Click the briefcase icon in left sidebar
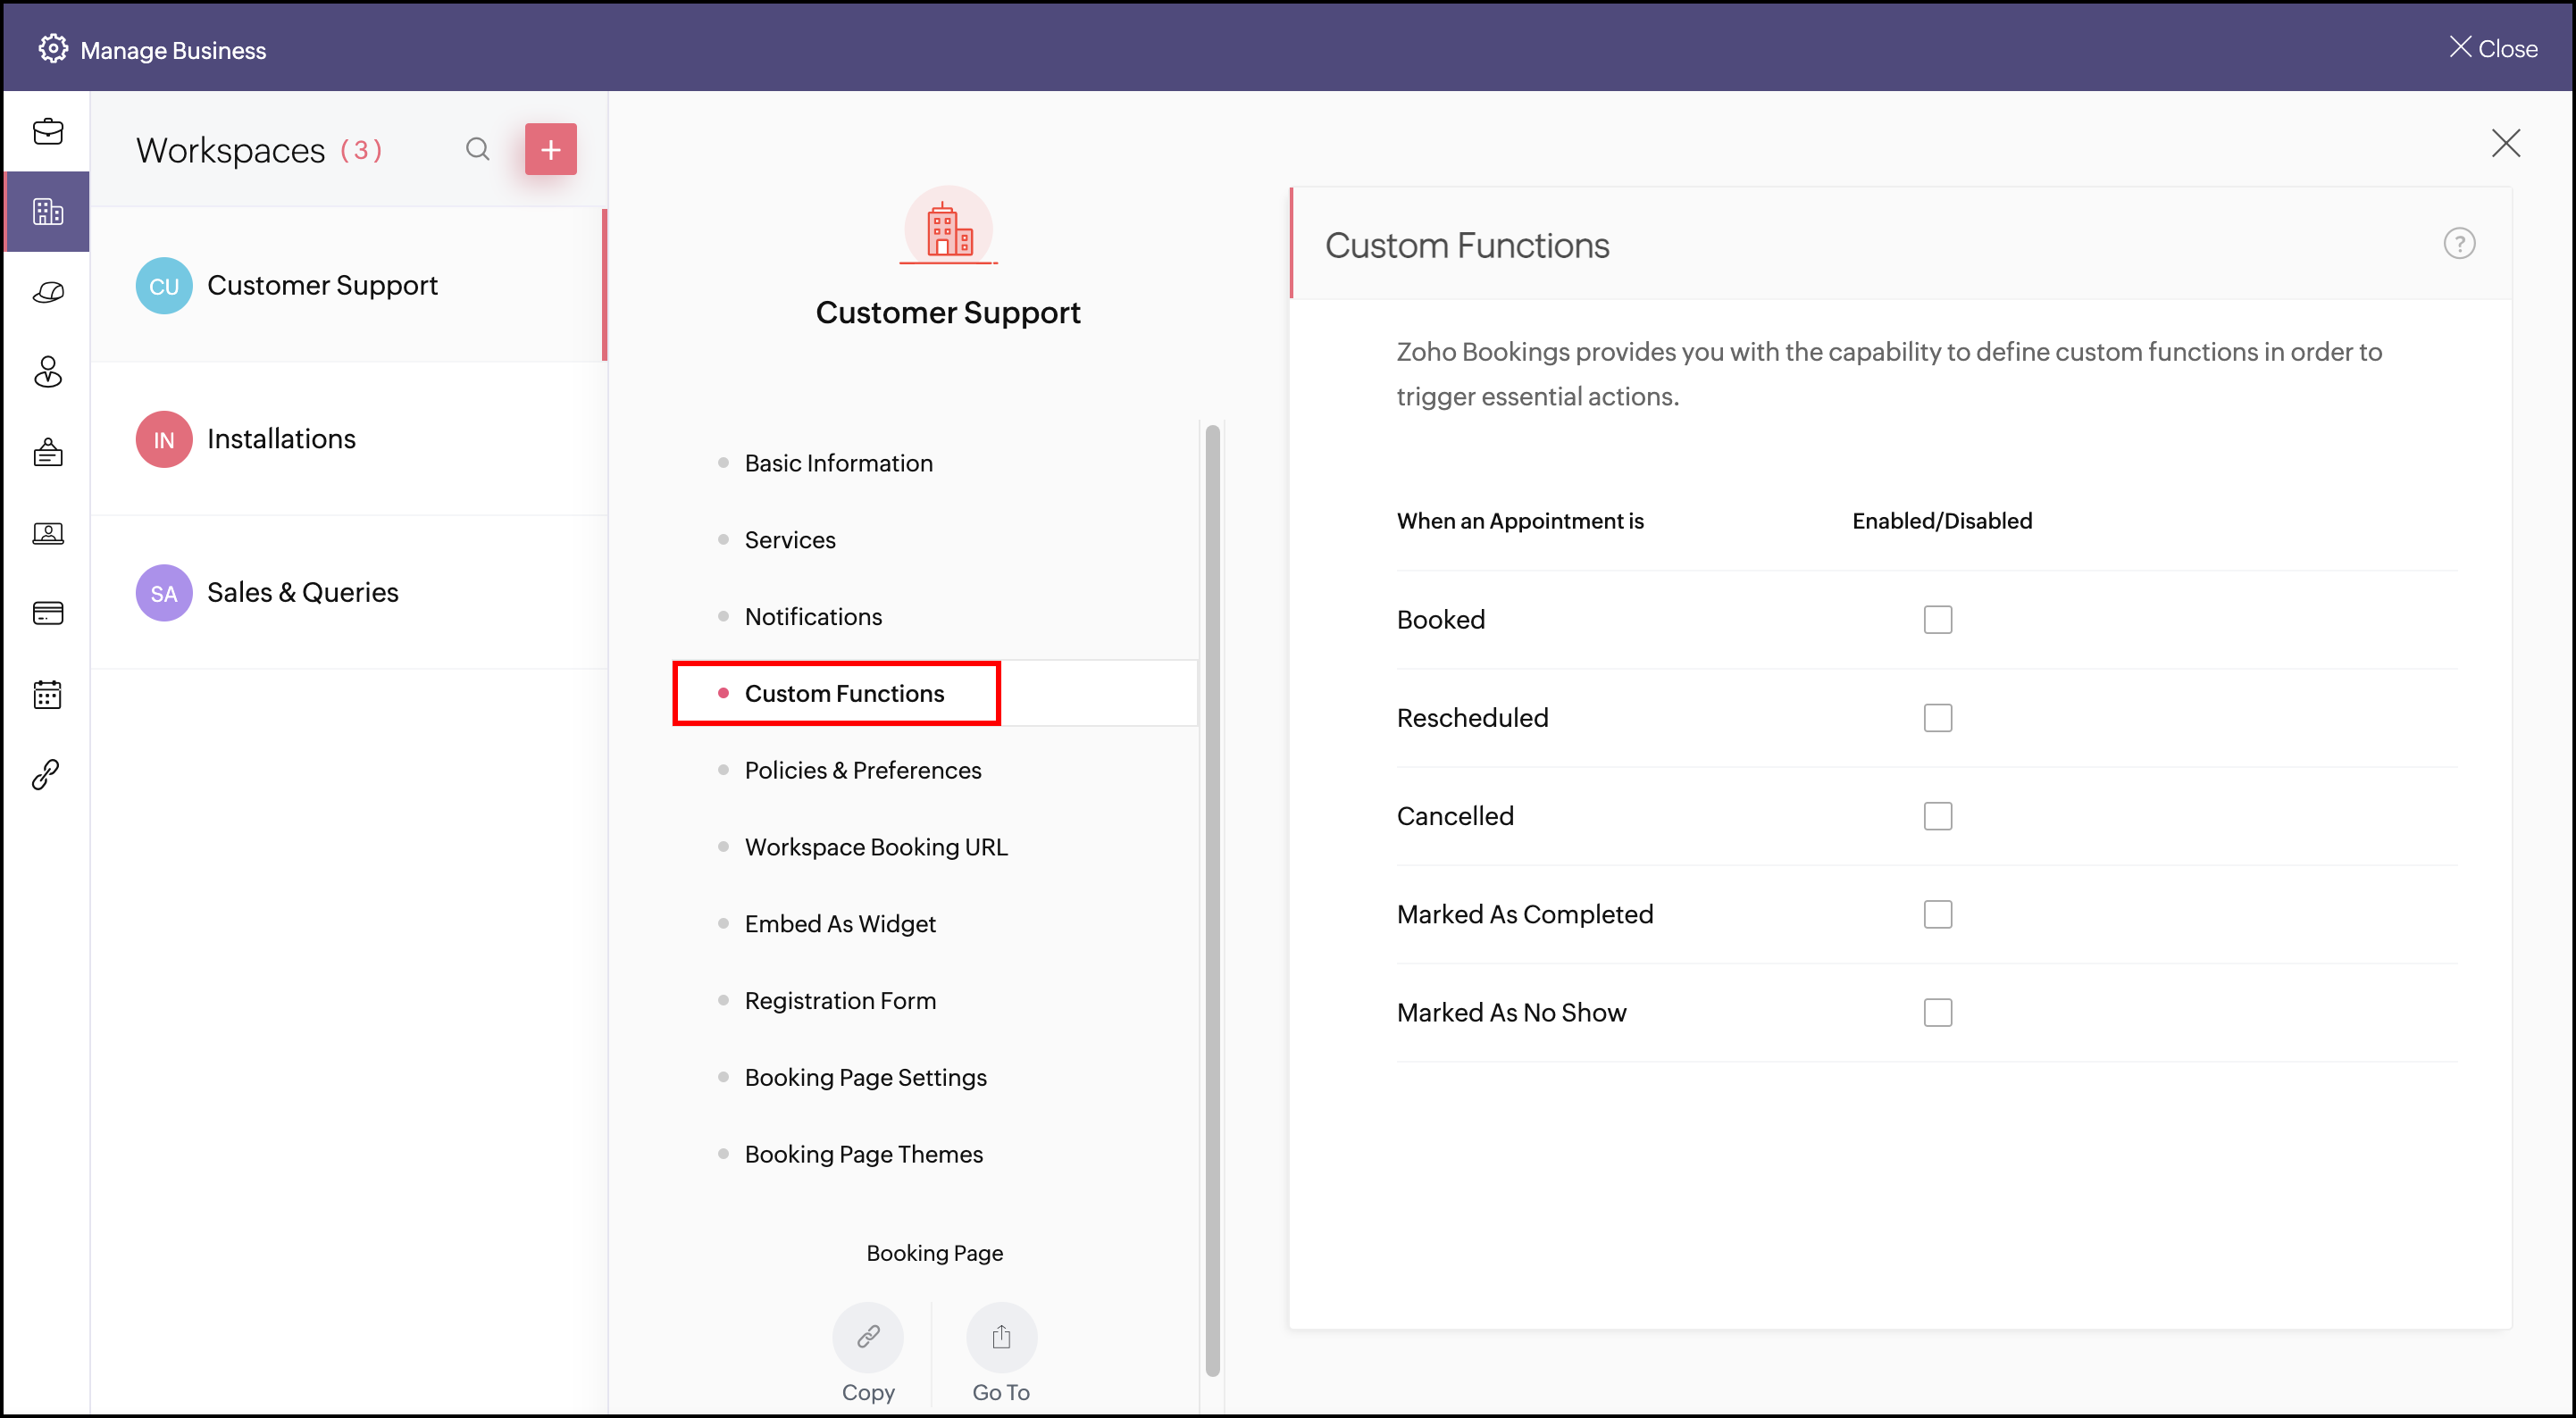Screen dimensions: 2576x1418 [x=47, y=132]
